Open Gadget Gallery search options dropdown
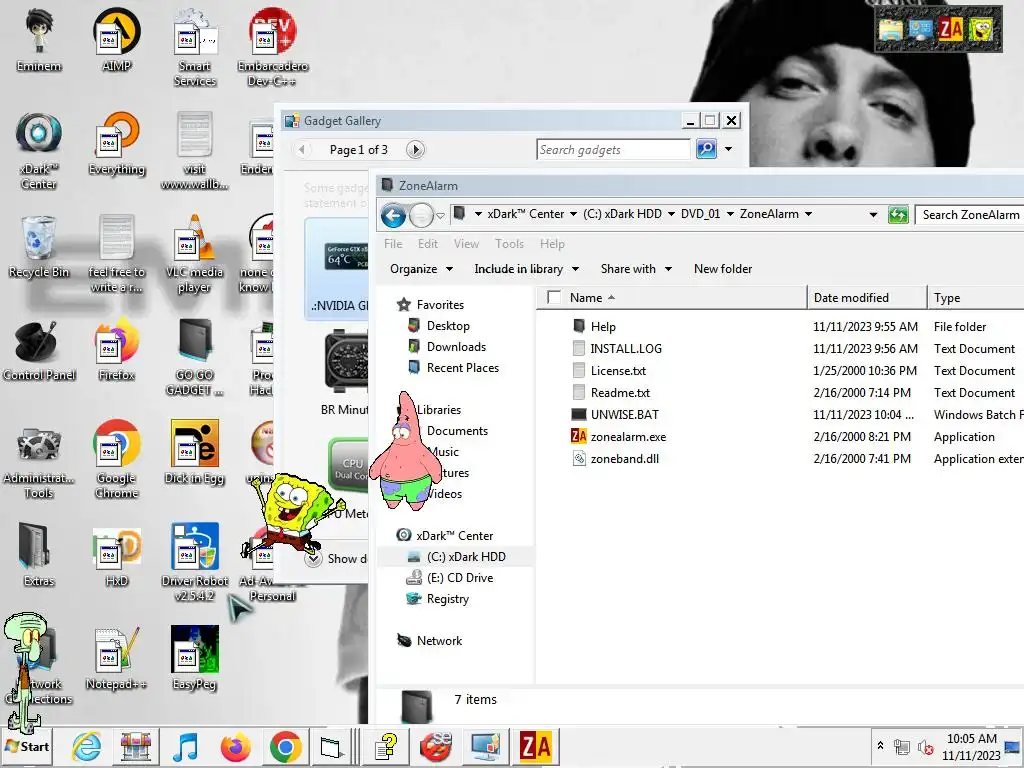Image resolution: width=1024 pixels, height=768 pixels. coord(729,150)
